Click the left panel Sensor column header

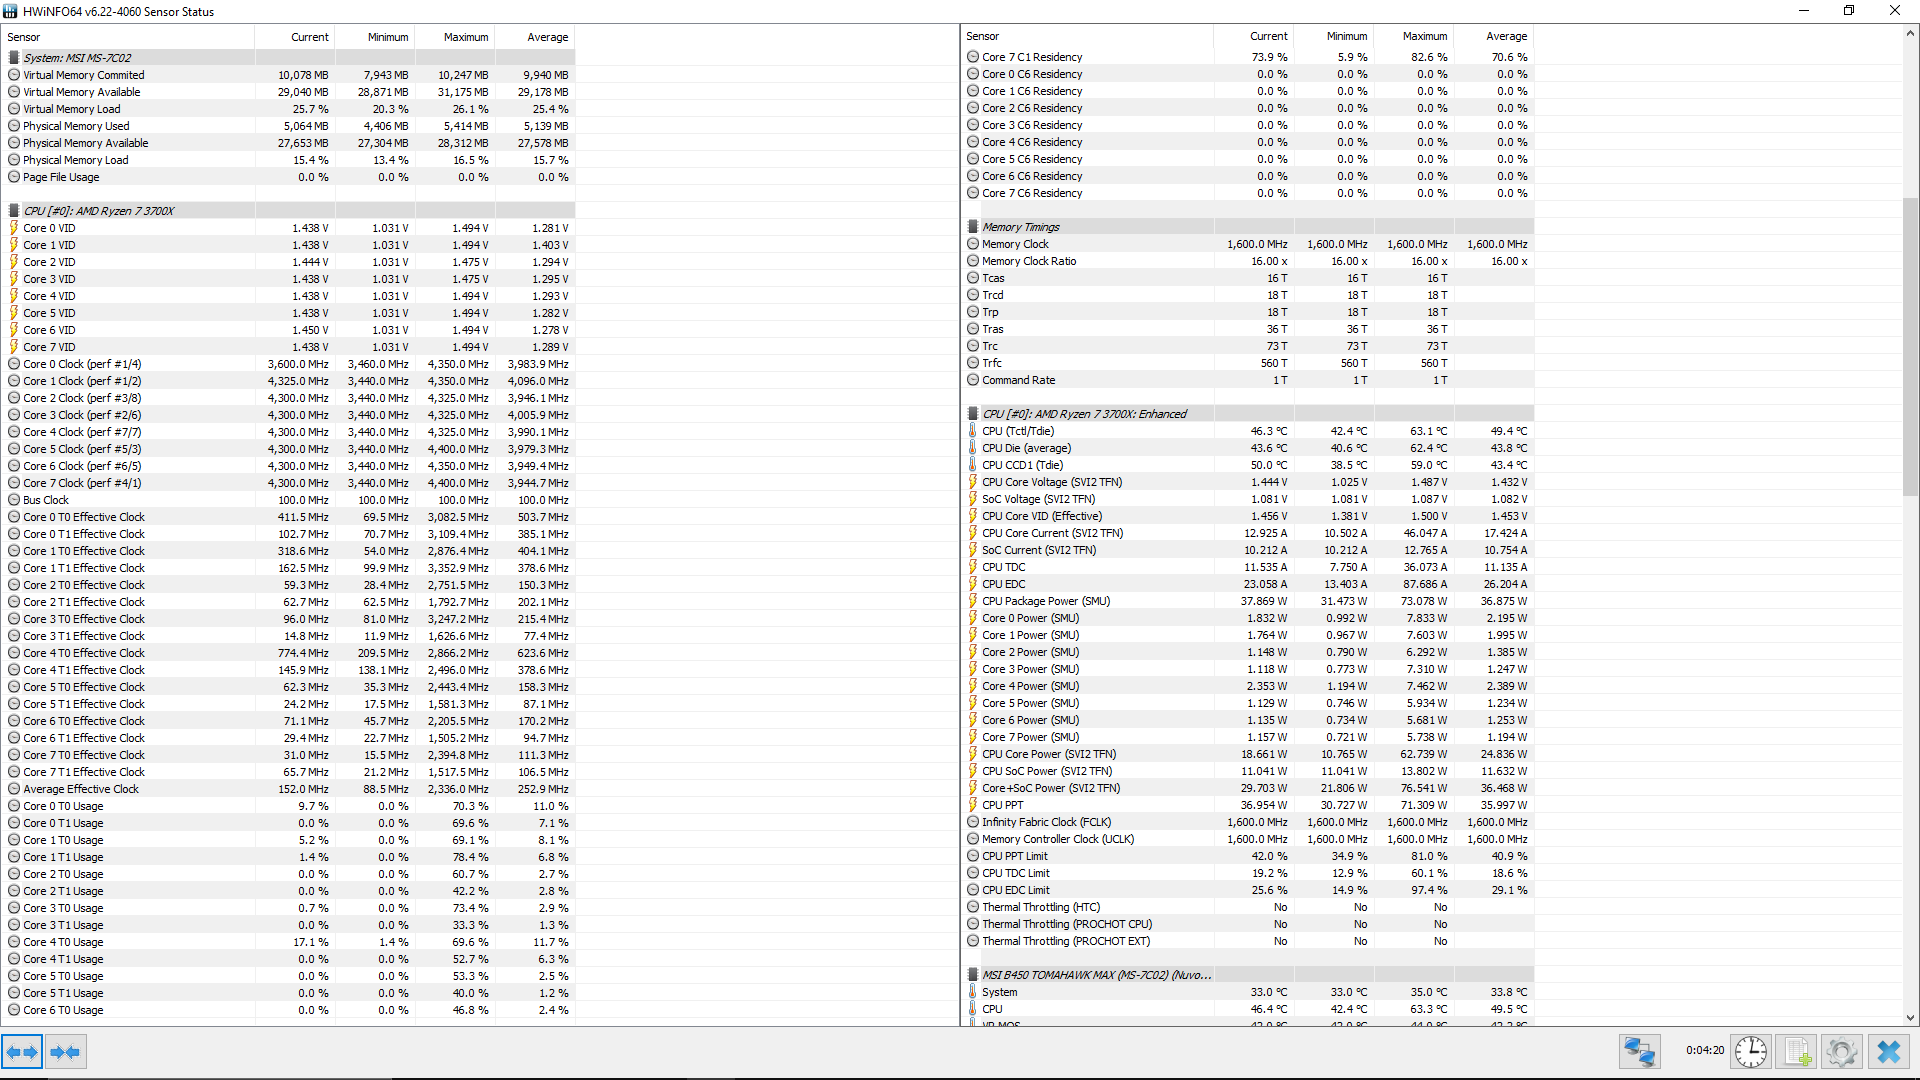point(24,37)
